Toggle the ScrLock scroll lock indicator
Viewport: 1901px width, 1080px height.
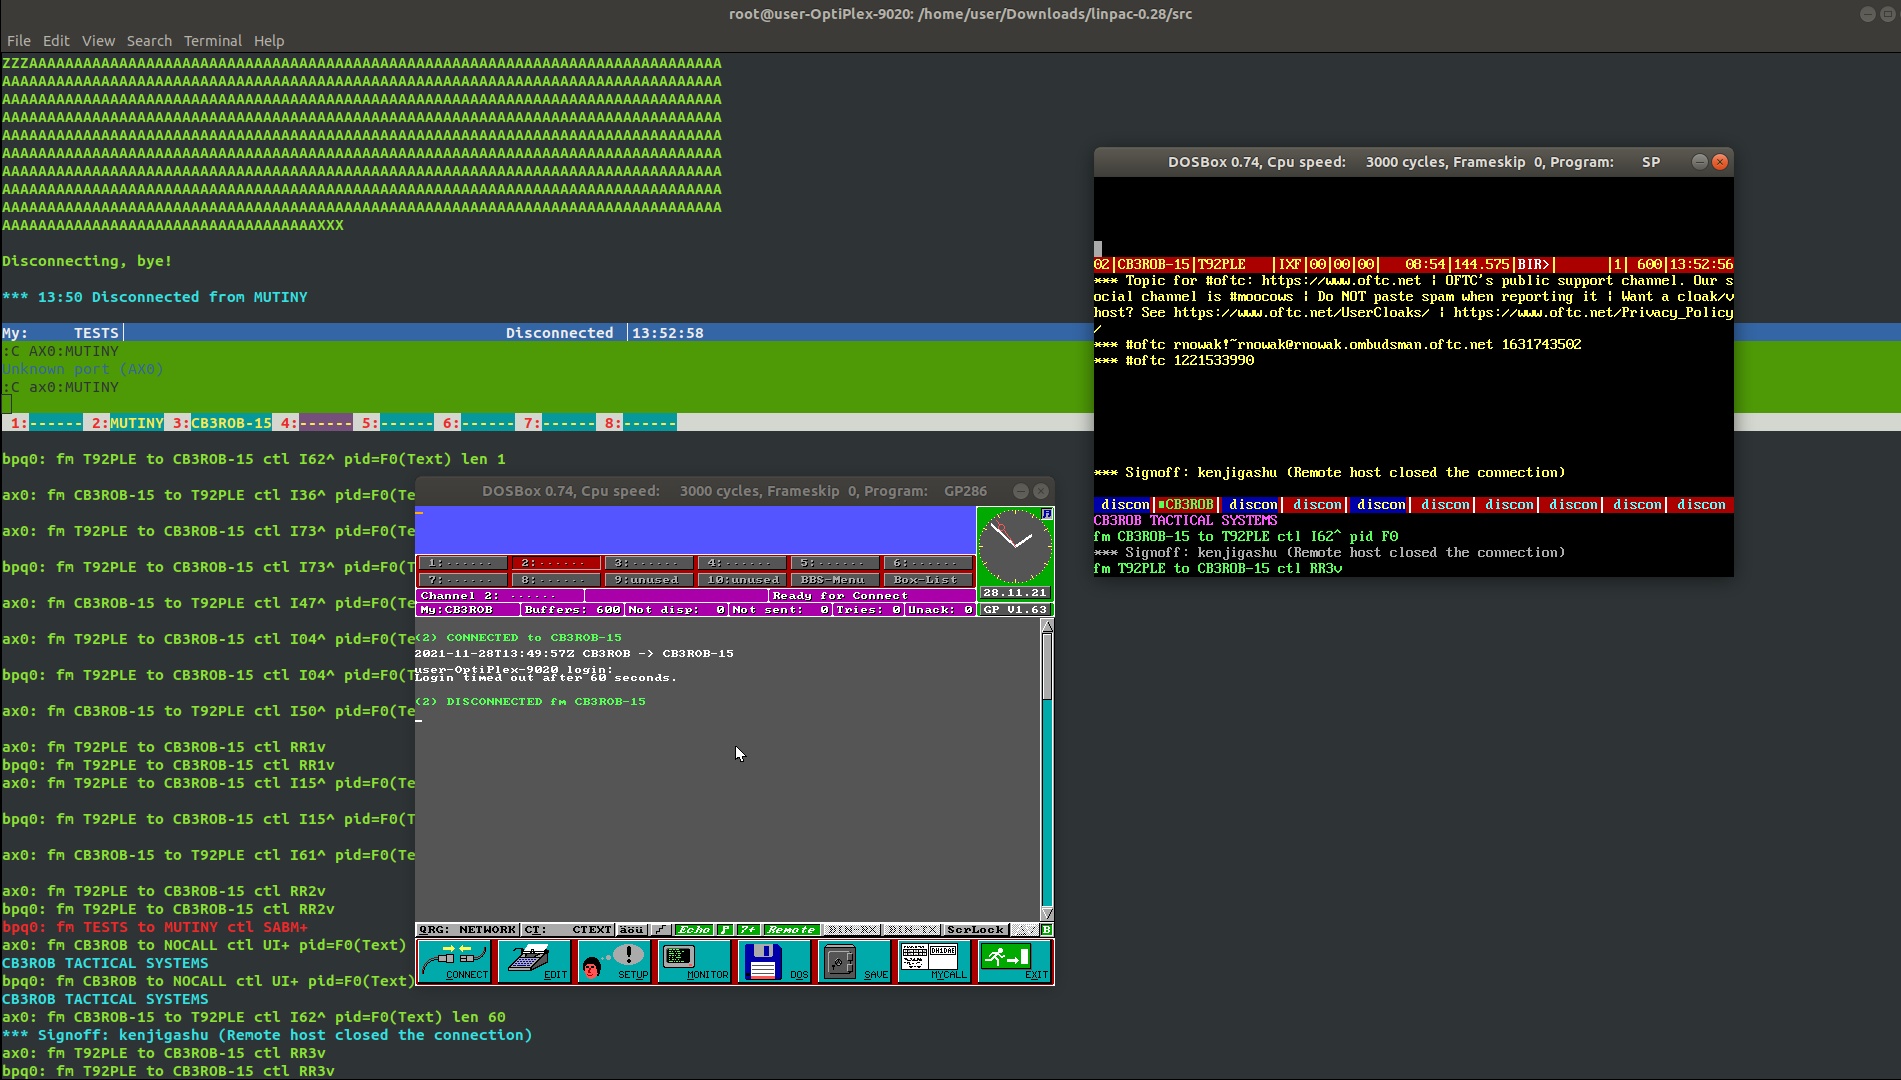(x=975, y=930)
